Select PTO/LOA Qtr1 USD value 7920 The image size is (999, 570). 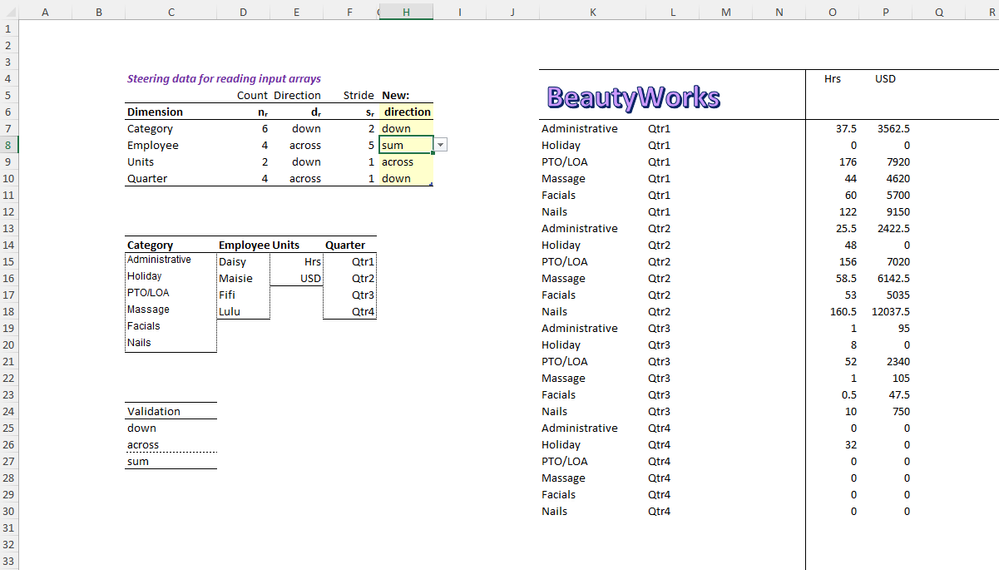pos(898,162)
